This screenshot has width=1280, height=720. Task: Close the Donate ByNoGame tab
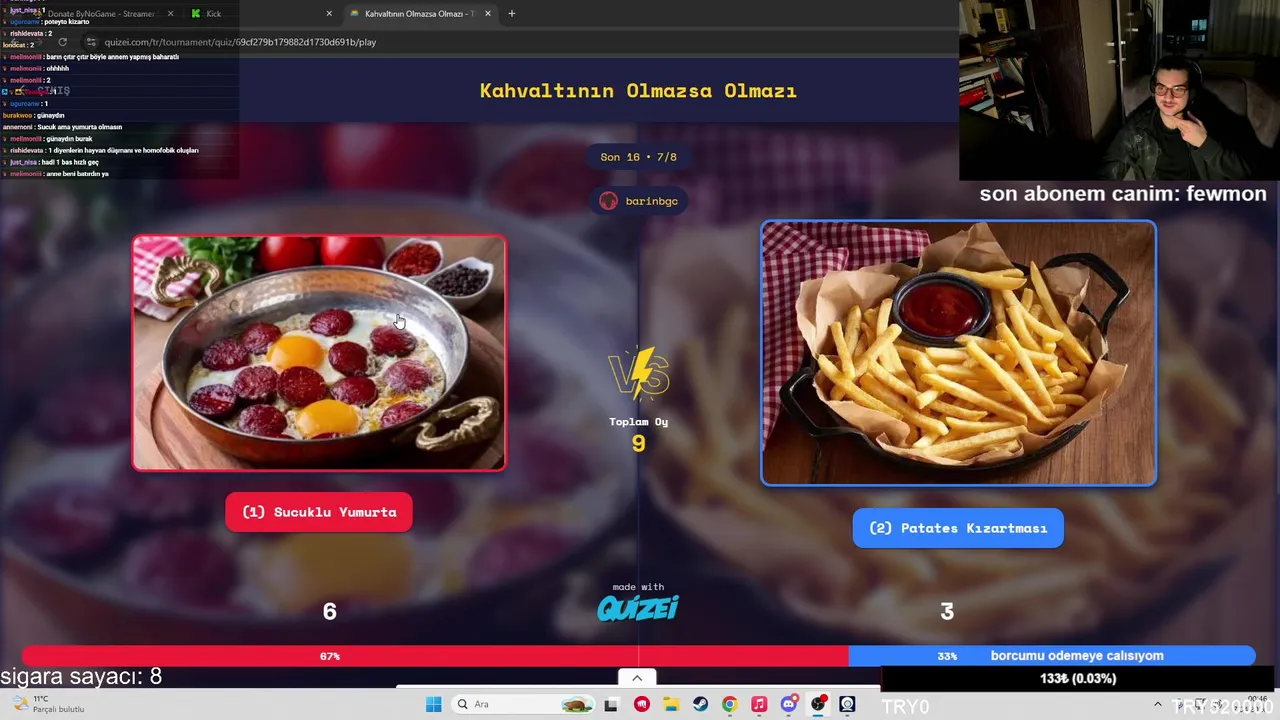(x=170, y=14)
